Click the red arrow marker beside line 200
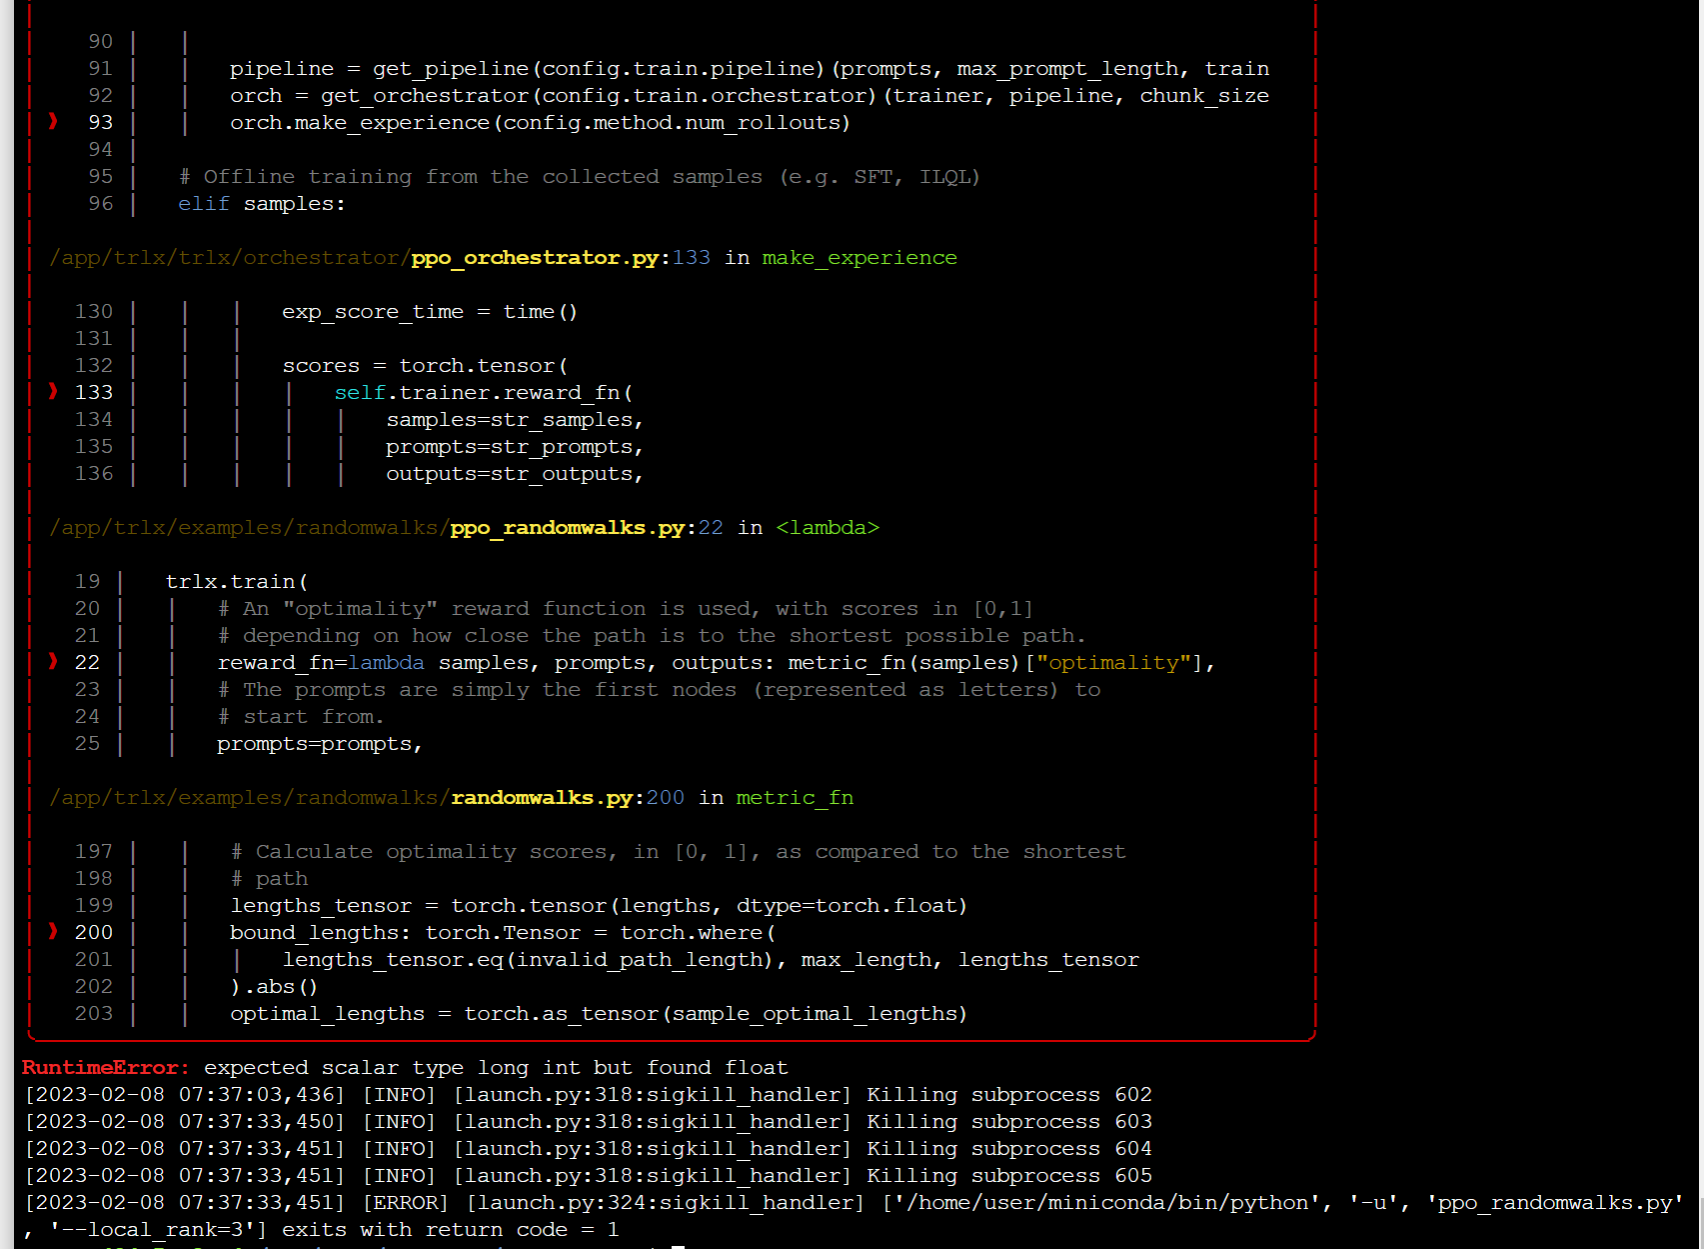 coord(51,932)
